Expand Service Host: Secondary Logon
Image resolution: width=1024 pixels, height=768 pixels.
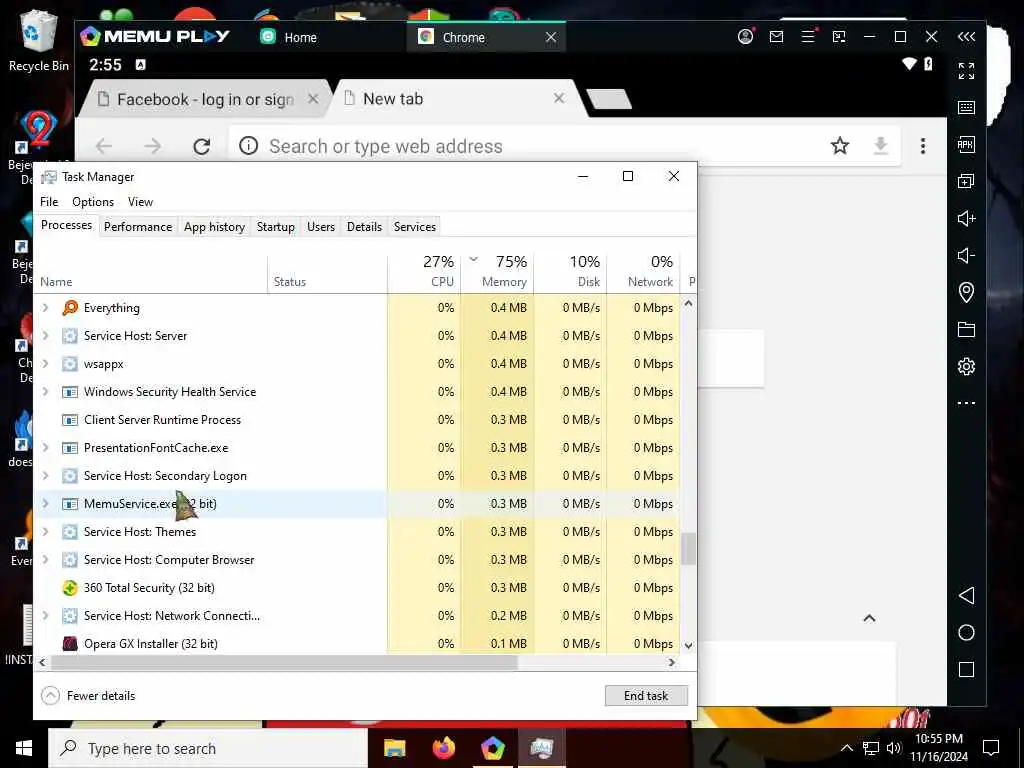[x=45, y=476]
